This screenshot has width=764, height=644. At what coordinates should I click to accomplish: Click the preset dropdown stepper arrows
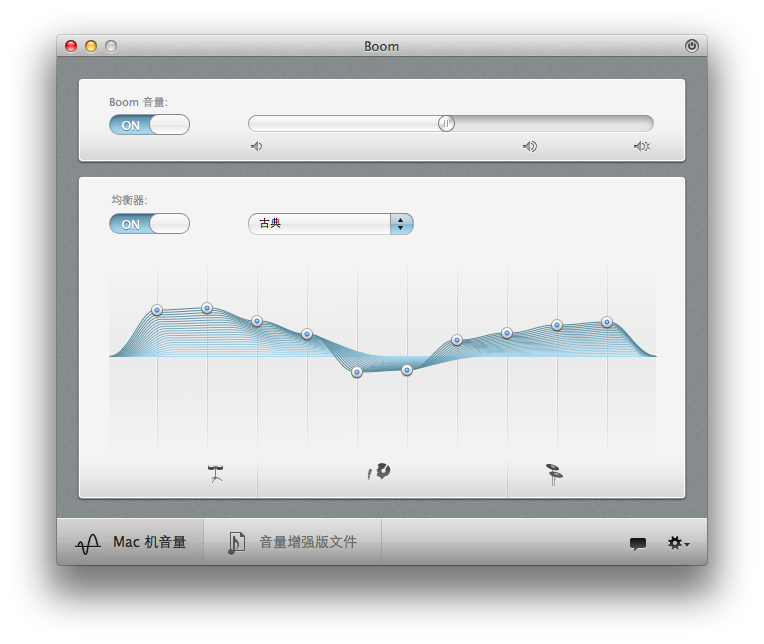[x=401, y=224]
